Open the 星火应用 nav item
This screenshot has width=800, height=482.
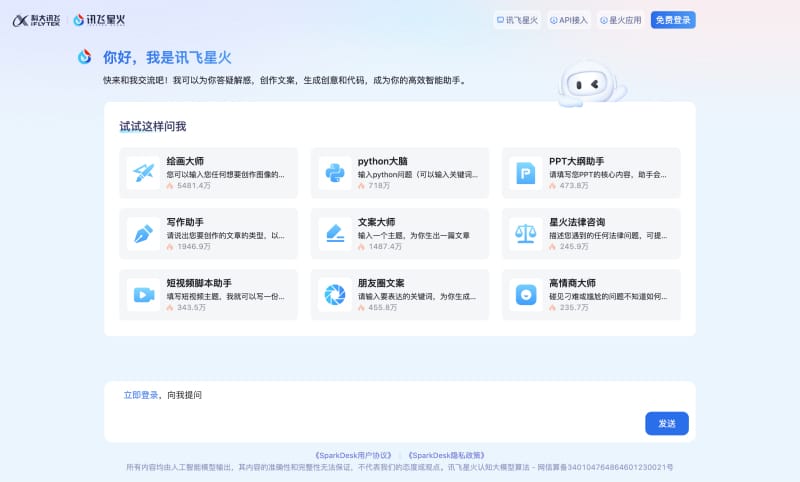point(621,20)
